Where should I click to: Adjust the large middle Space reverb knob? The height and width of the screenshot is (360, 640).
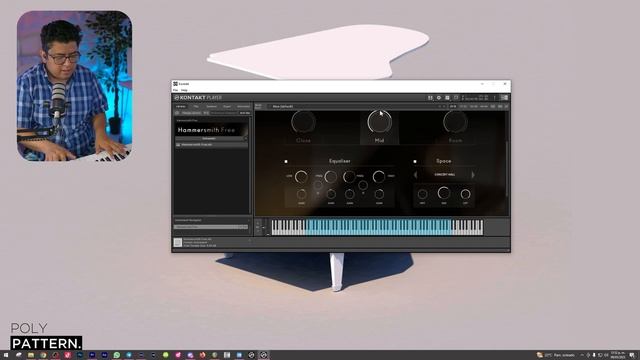pos(444,193)
